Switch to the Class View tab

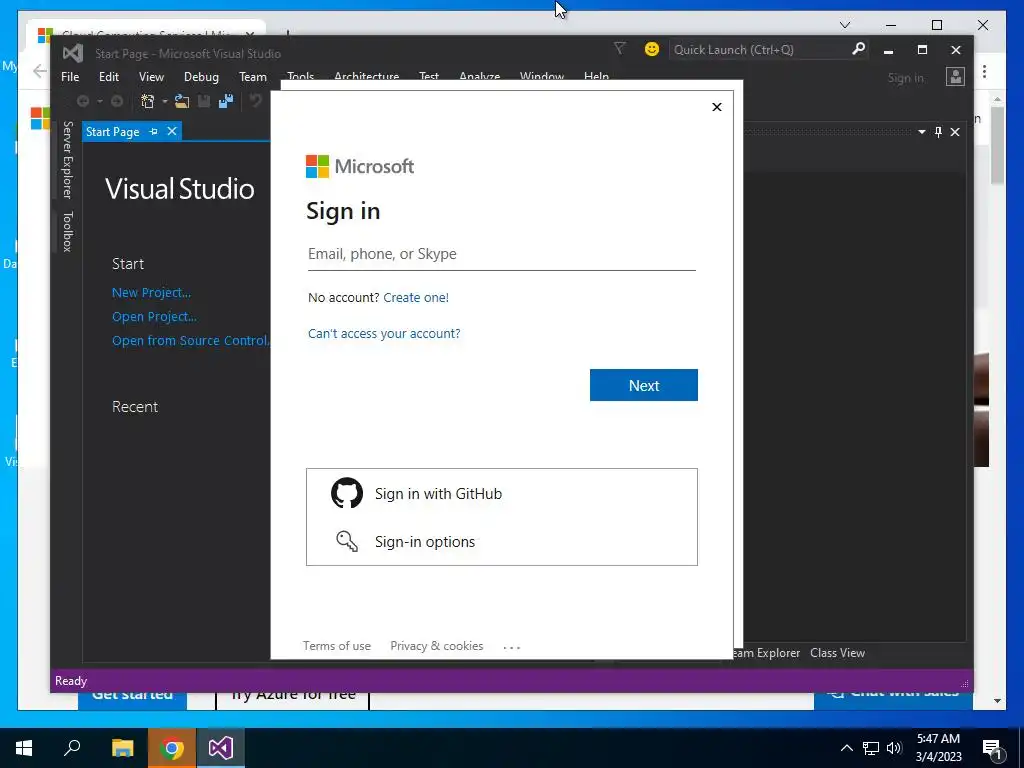[837, 652]
